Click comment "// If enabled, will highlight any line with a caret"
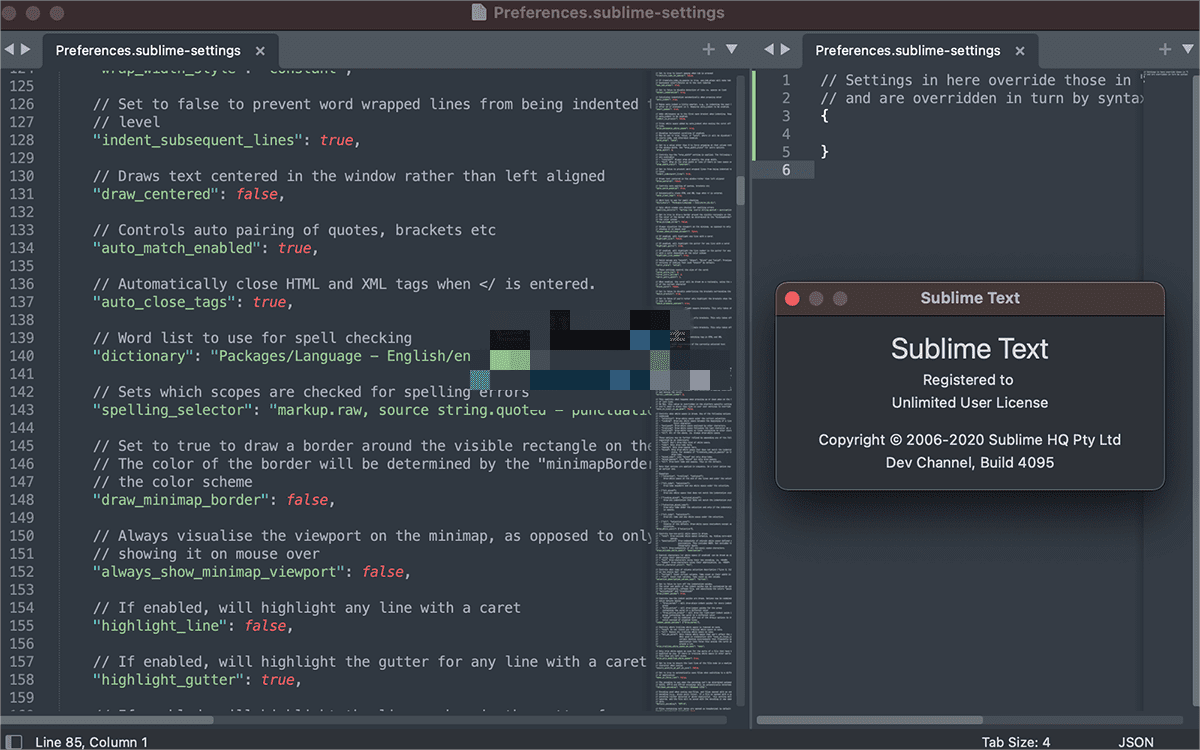1200x750 pixels. (307, 608)
